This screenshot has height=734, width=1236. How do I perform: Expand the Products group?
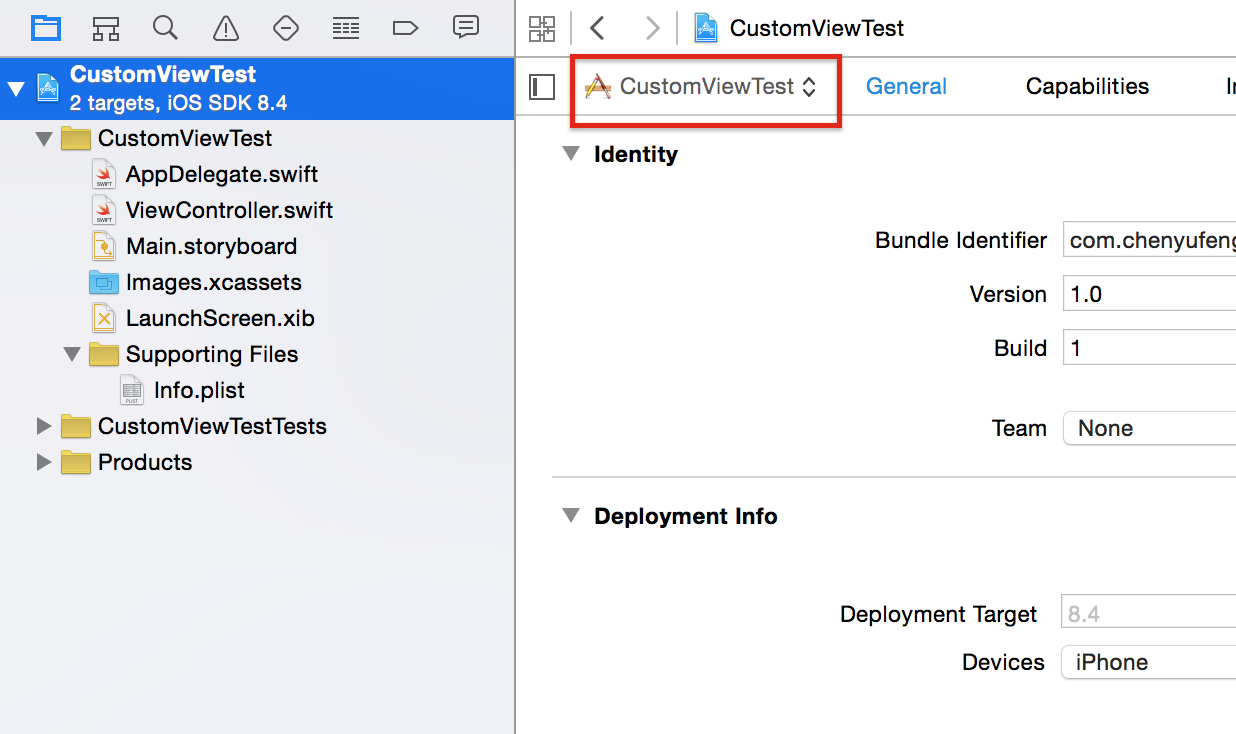click(x=43, y=462)
